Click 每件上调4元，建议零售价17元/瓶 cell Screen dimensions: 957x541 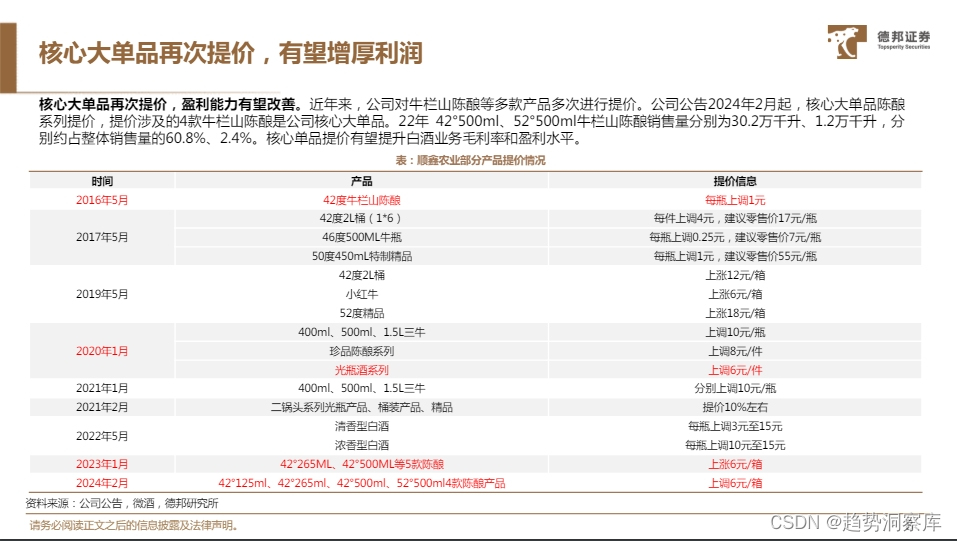point(735,219)
